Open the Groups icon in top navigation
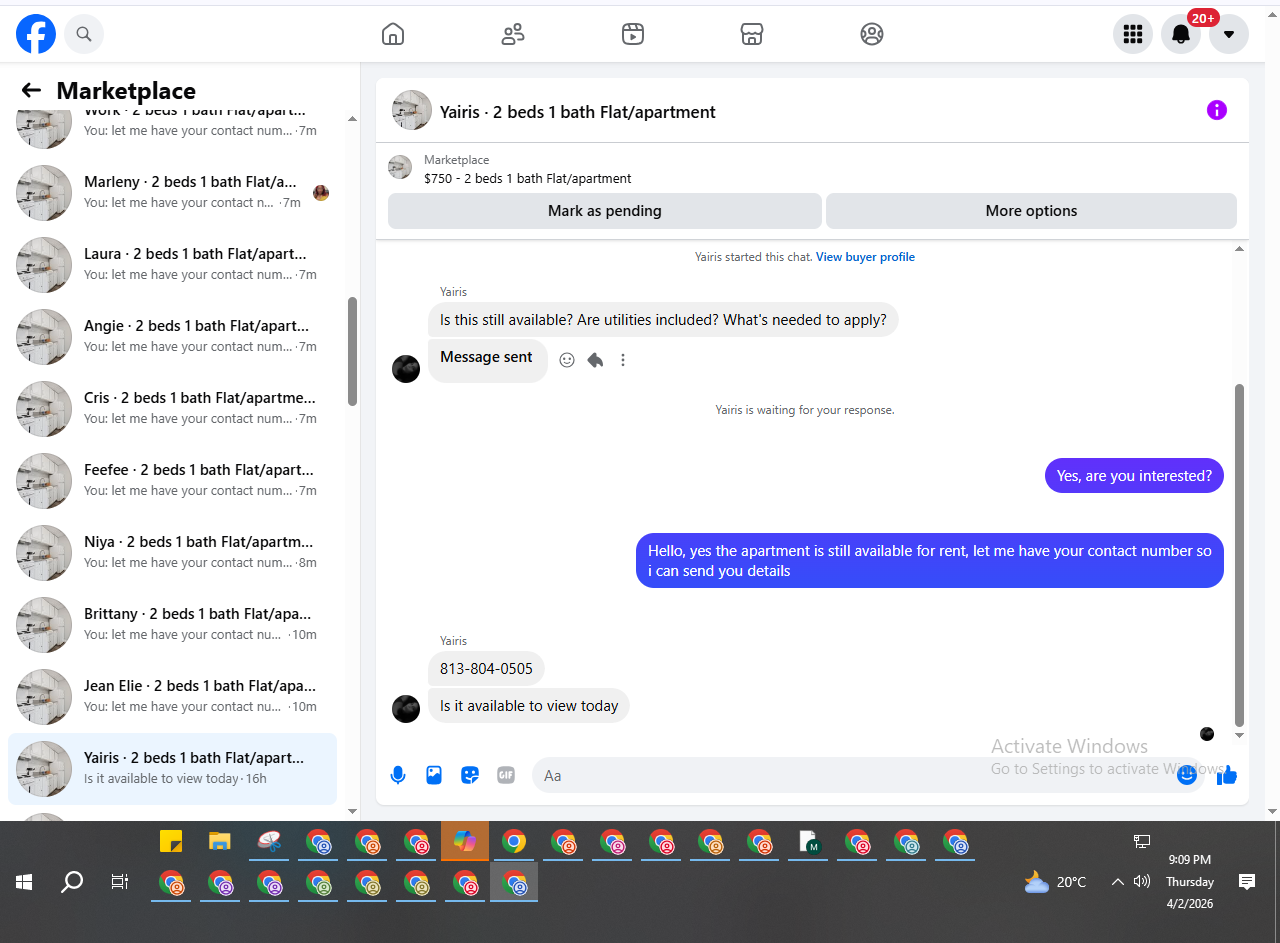Screen dimensions: 1280x943 point(872,34)
